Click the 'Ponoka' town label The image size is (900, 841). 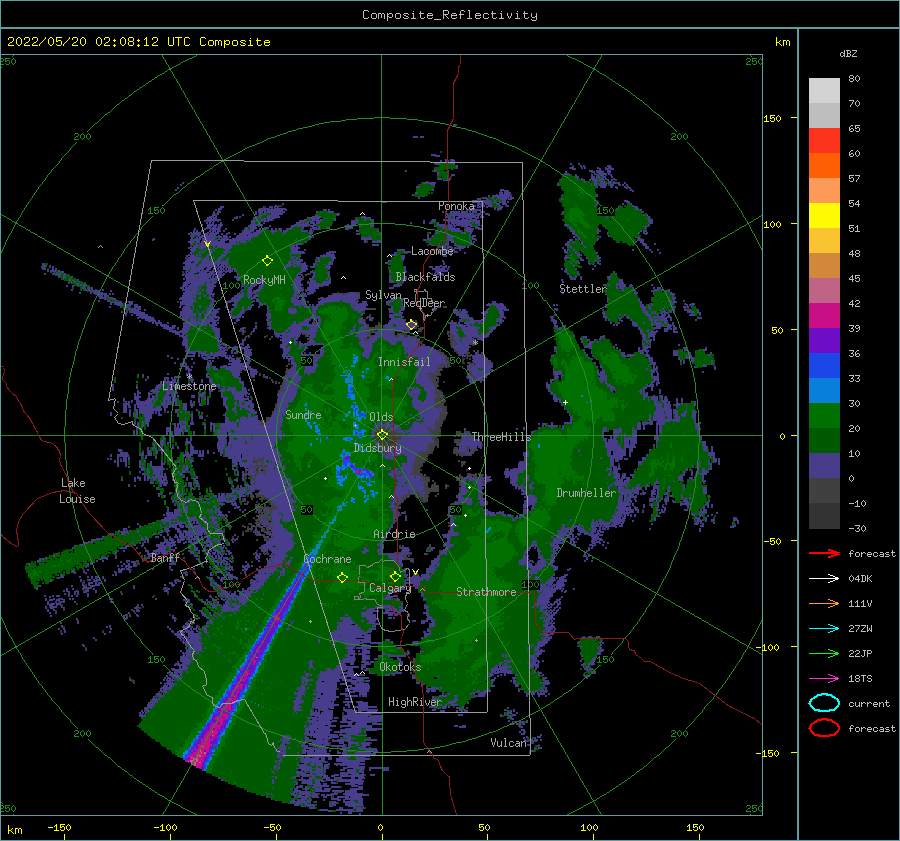[x=456, y=206]
